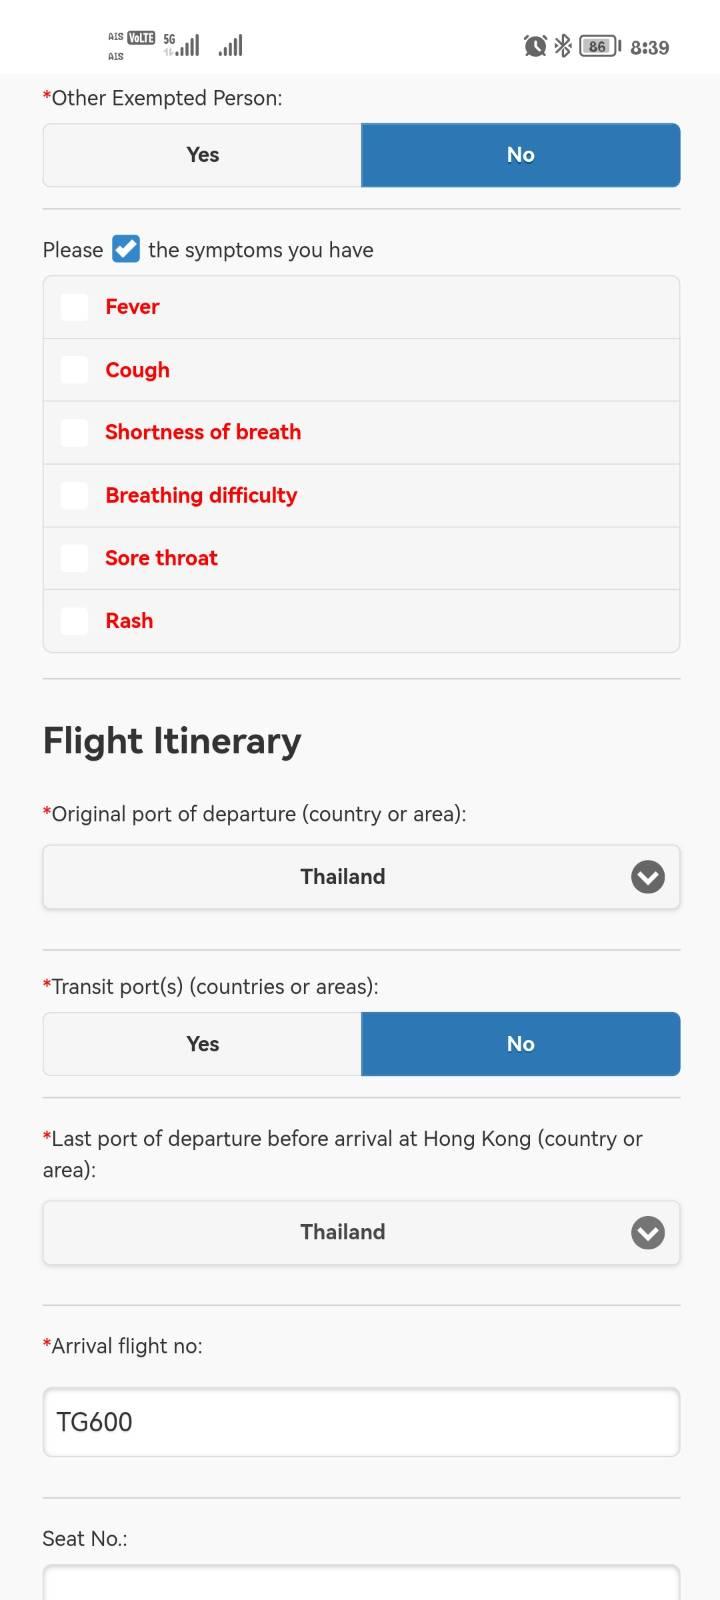The width and height of the screenshot is (720, 1600).
Task: Check the Shortness of breath box
Action: pos(75,432)
